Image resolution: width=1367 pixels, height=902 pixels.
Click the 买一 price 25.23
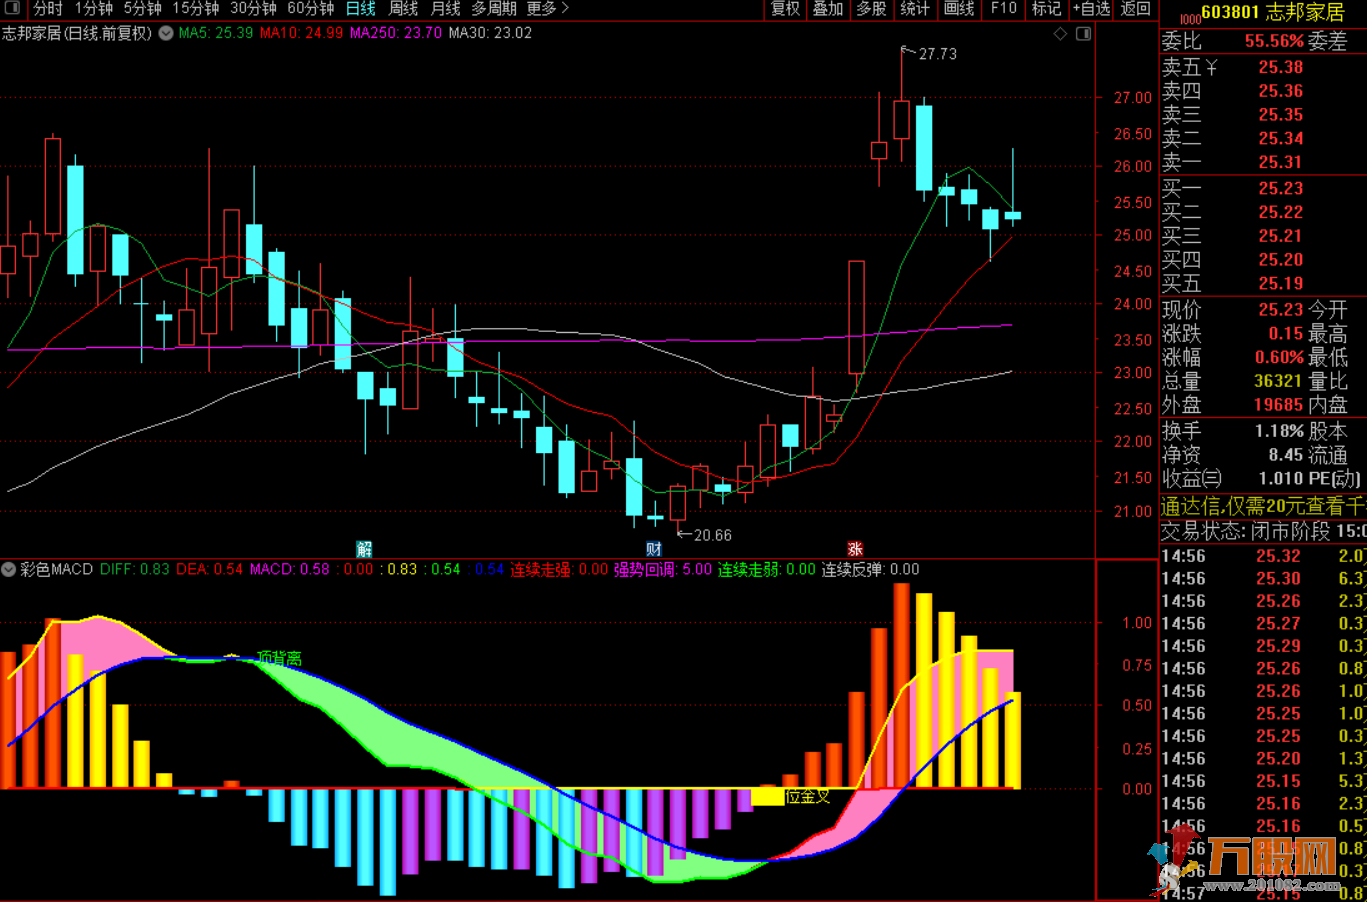pos(1280,188)
